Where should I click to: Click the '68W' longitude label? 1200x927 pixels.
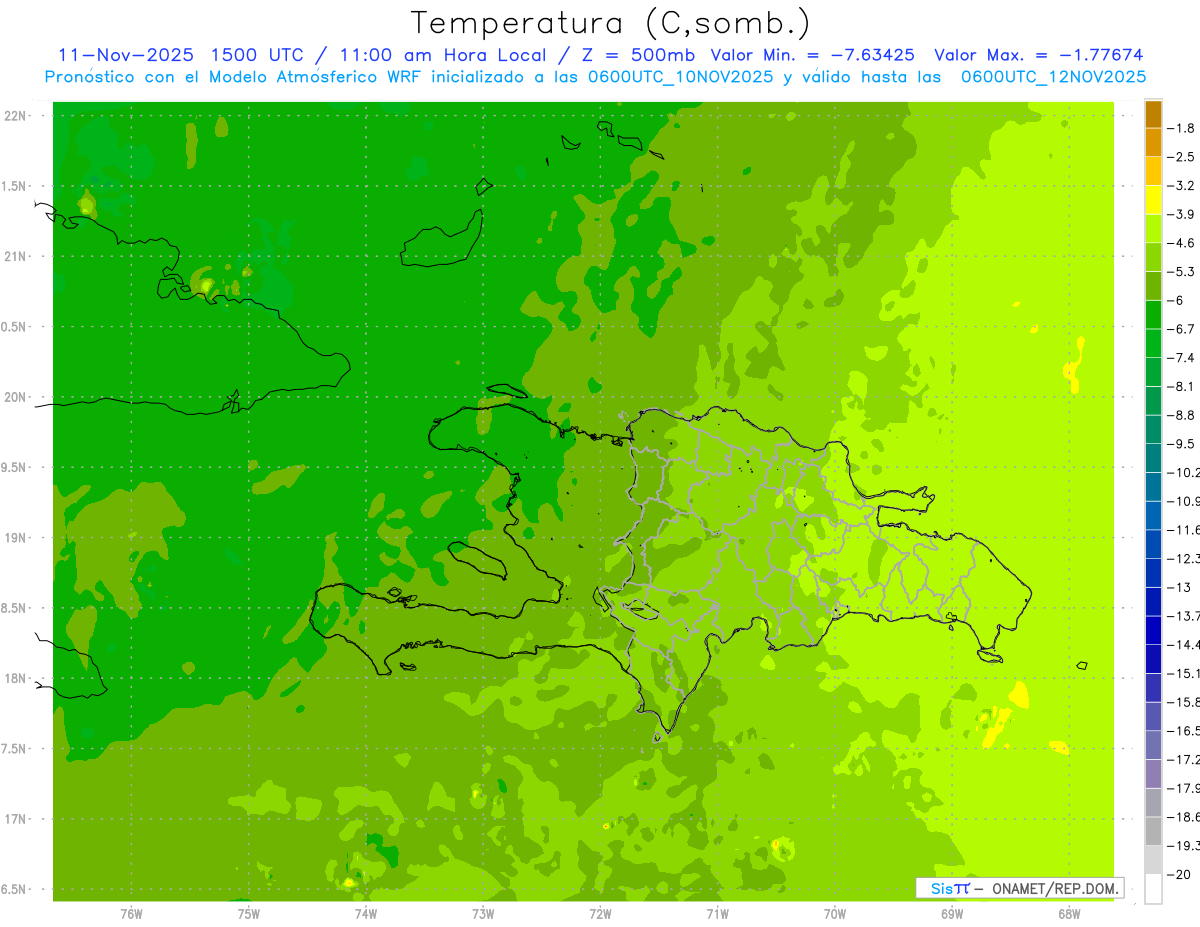coord(1069,914)
